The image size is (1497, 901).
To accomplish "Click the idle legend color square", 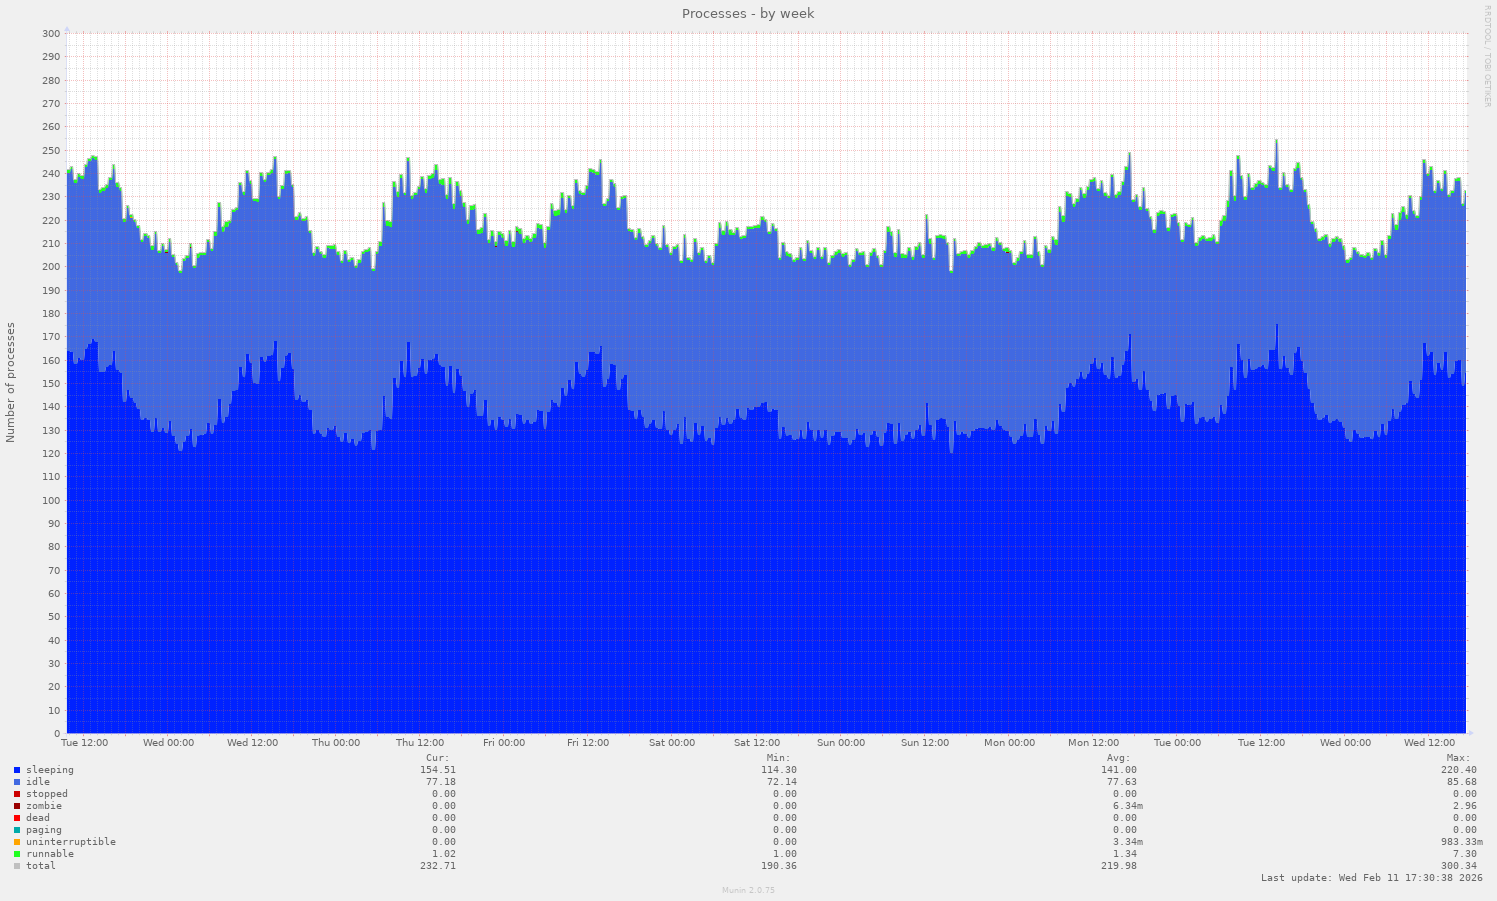I will coord(17,782).
